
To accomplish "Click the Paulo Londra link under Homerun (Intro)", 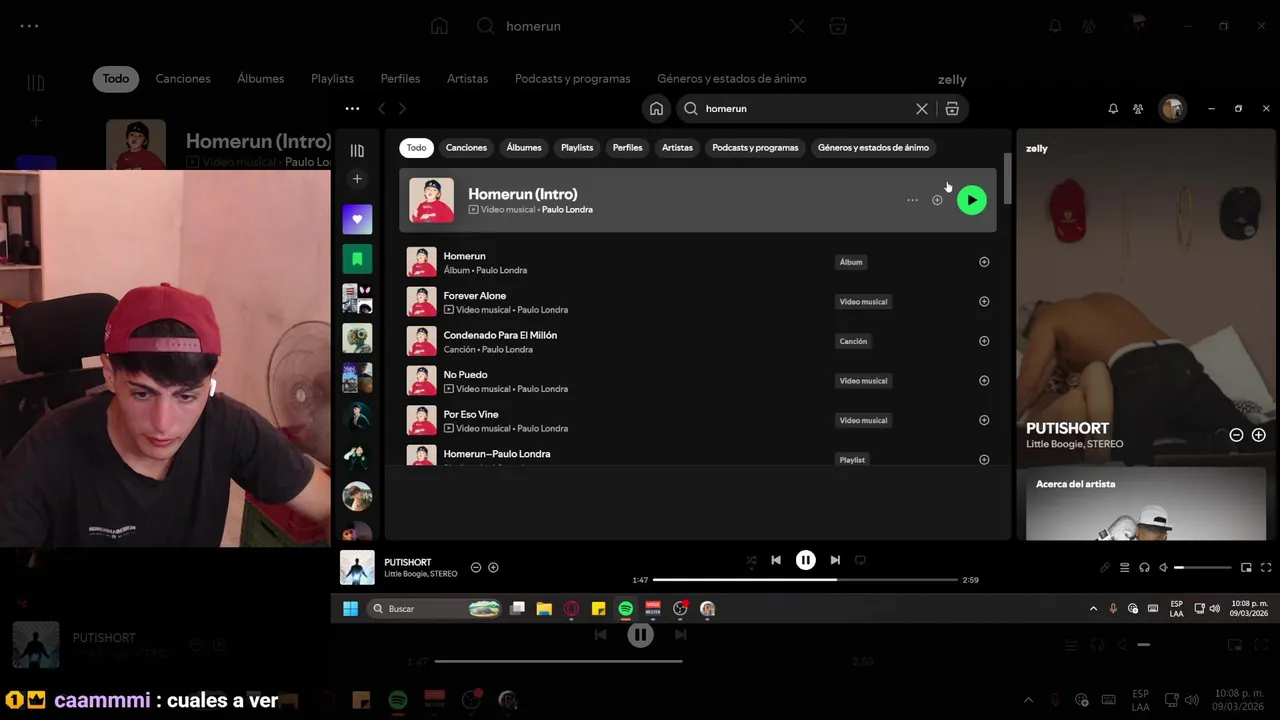I will [x=567, y=210].
